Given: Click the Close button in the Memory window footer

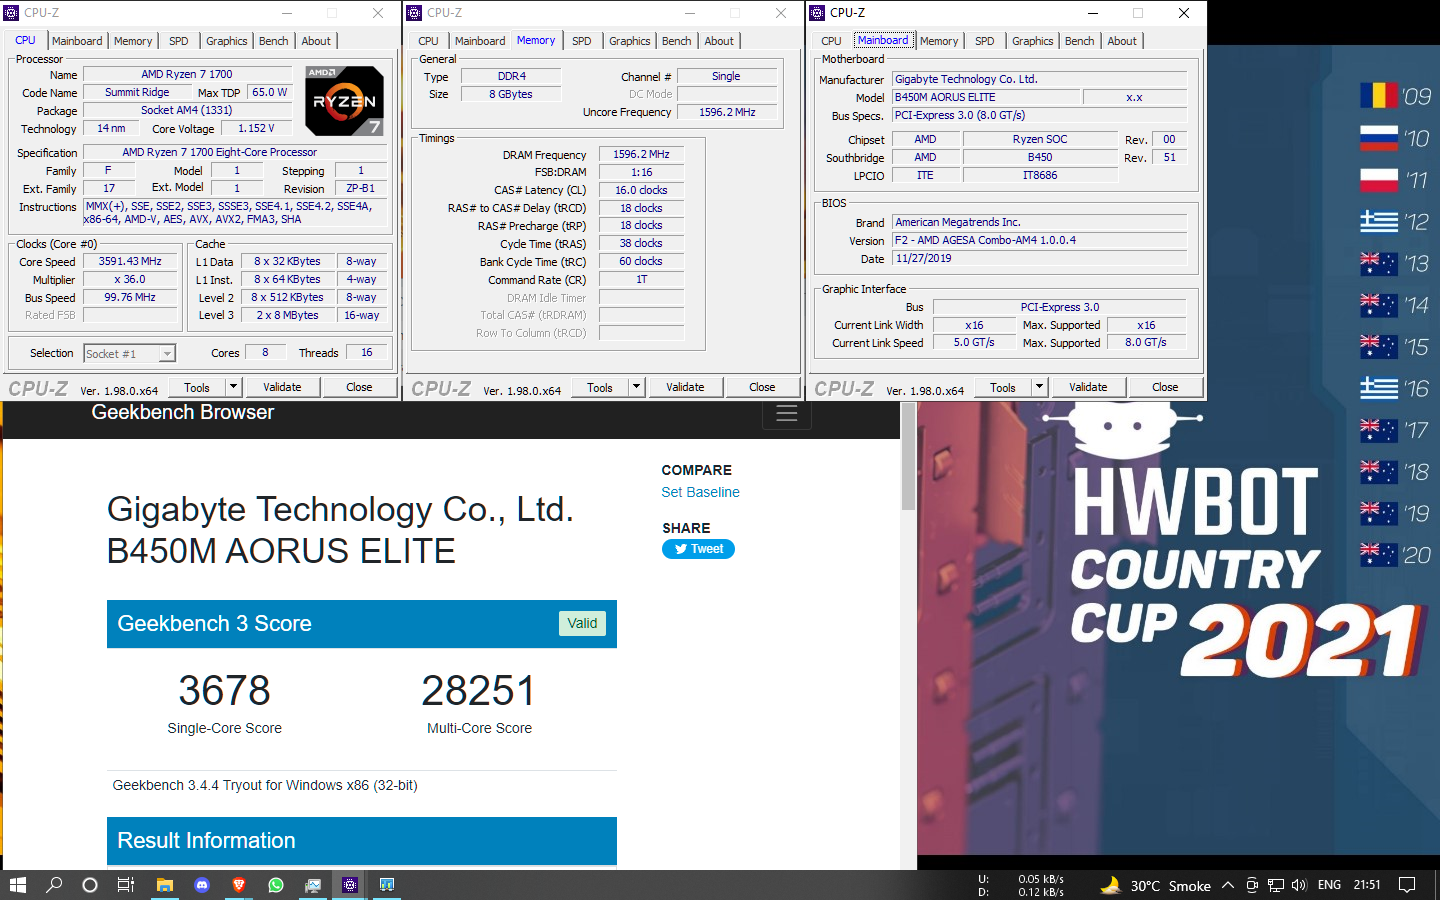Looking at the screenshot, I should point(762,387).
